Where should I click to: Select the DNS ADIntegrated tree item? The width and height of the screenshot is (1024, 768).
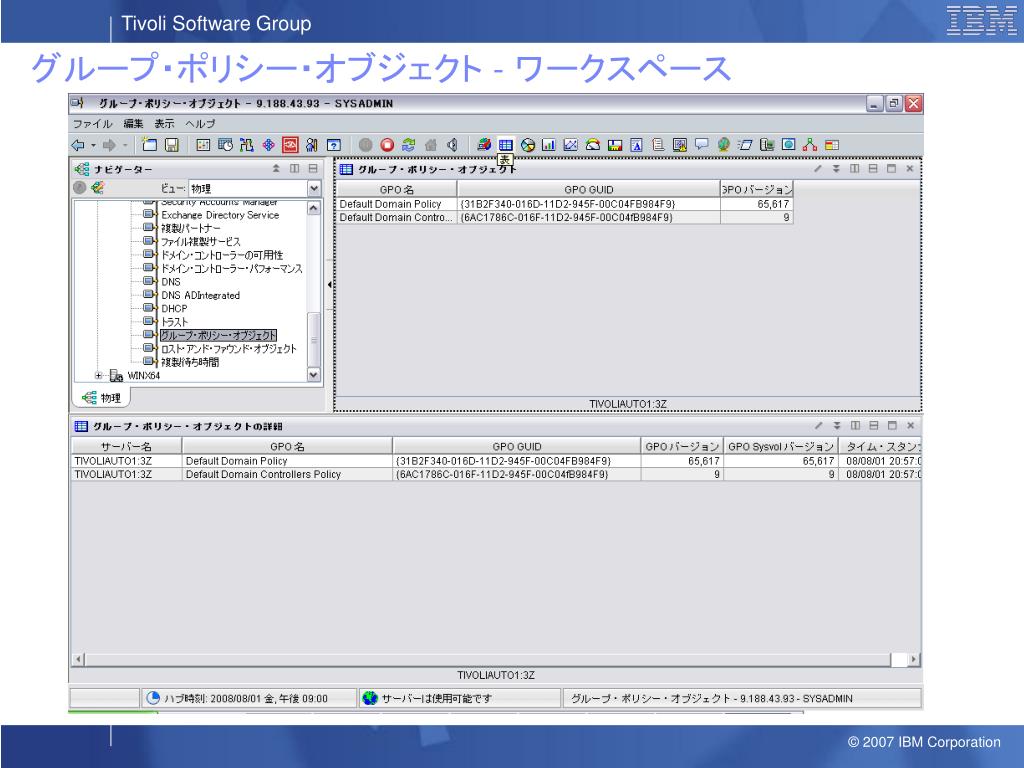pos(200,295)
